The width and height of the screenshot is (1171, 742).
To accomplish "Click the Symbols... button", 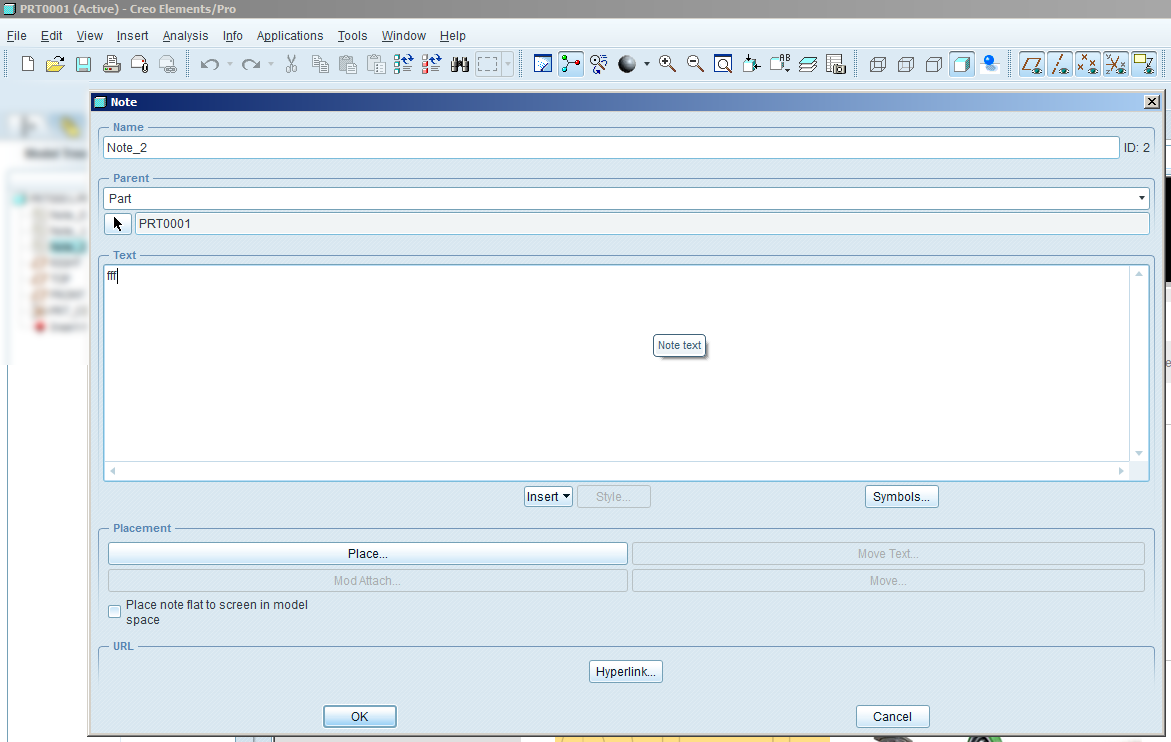I will click(x=901, y=496).
